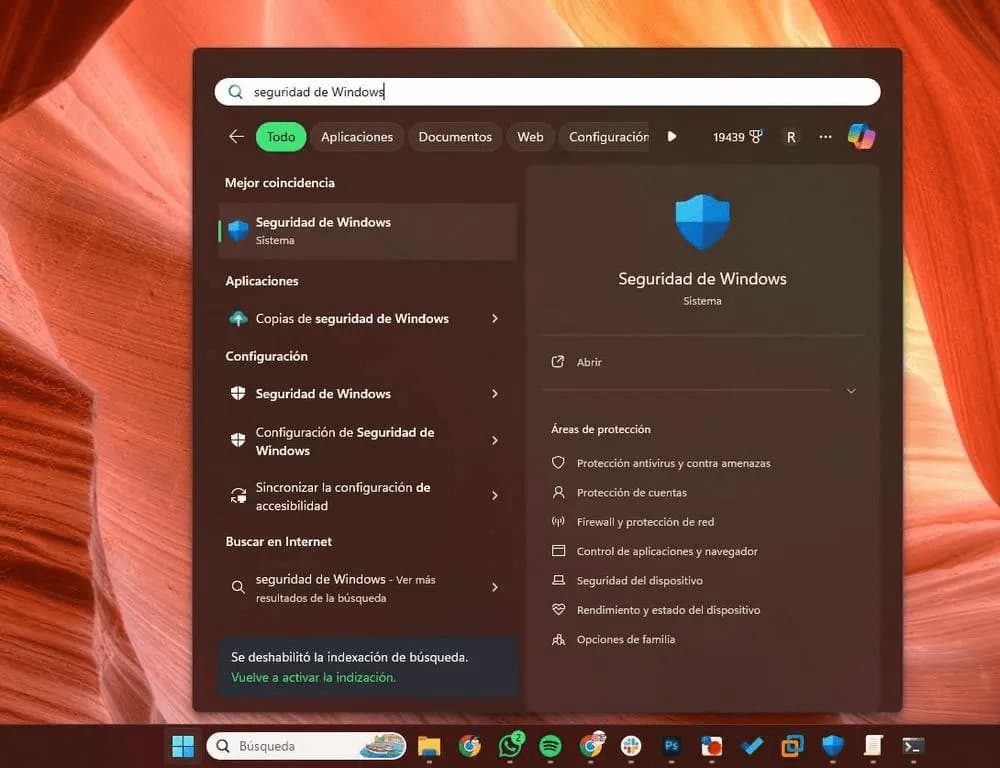The height and width of the screenshot is (768, 1000).
Task: Open the overlapping squares virtualization app
Action: 793,746
